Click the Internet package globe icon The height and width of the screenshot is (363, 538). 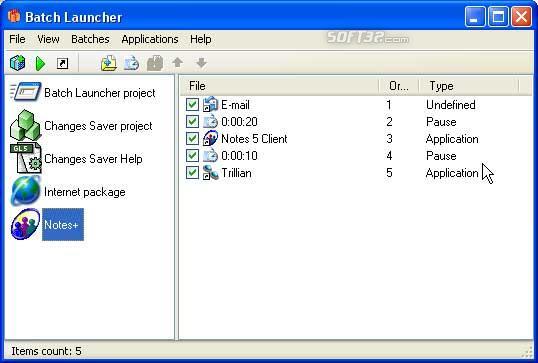26,191
